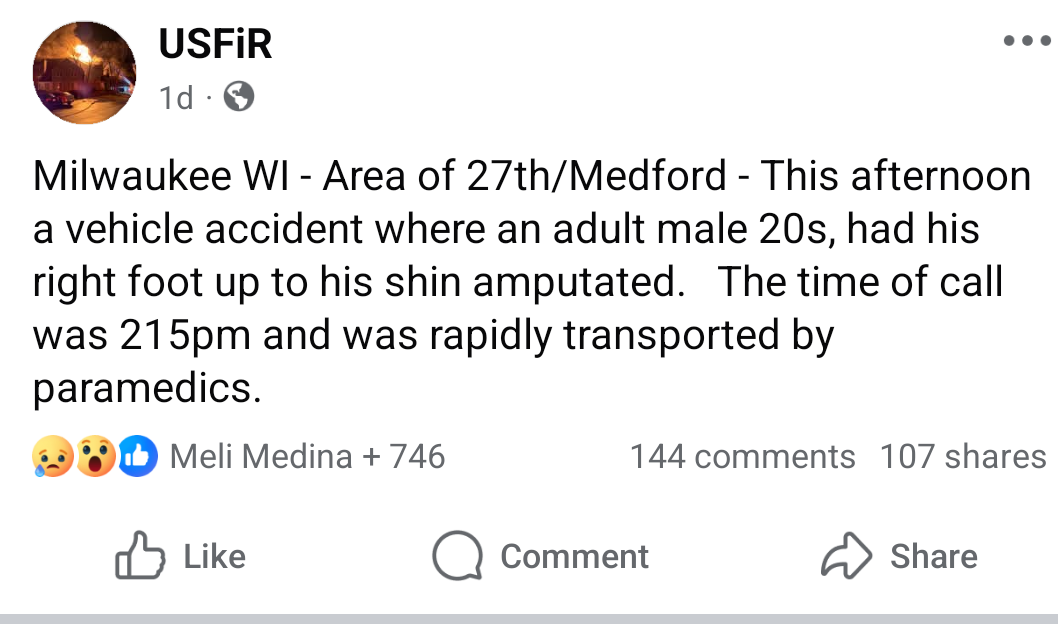Click the blue thumbs-up reaction badge
Viewport: 1058px width, 625px height.
coord(138,457)
